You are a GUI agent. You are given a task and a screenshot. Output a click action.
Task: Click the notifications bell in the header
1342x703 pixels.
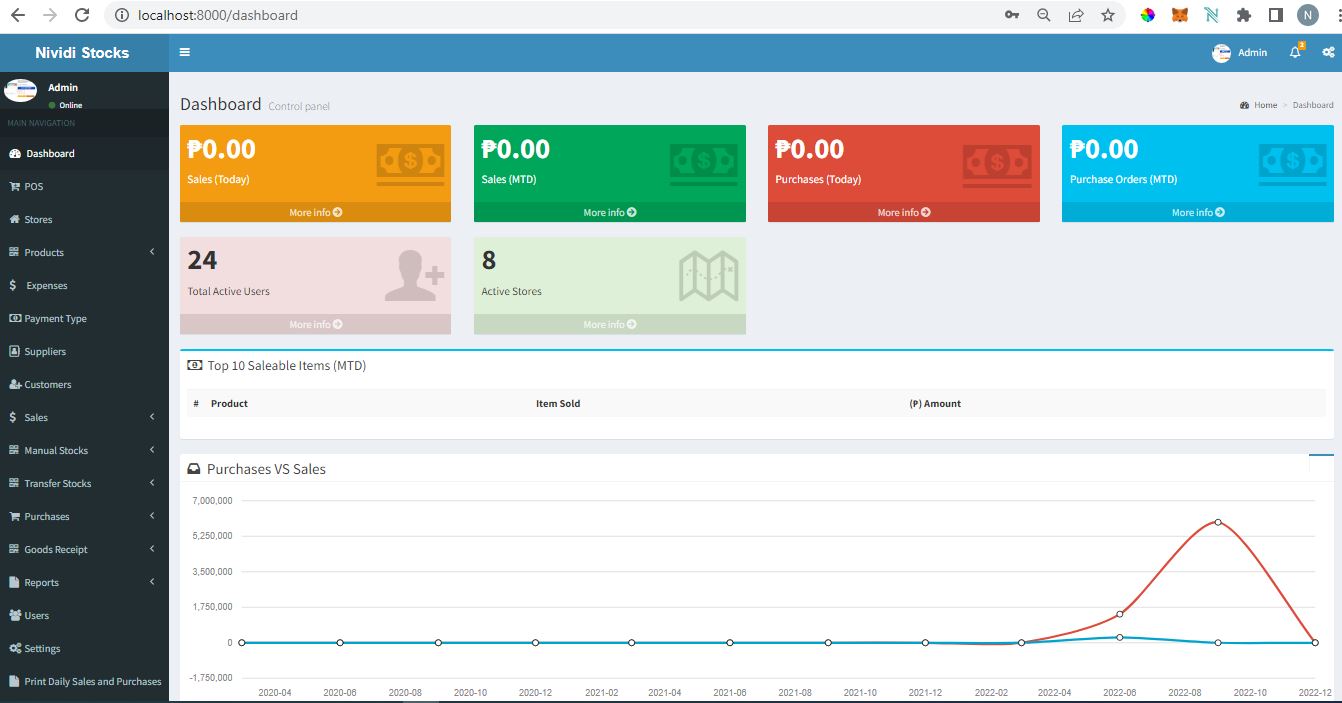(x=1294, y=52)
